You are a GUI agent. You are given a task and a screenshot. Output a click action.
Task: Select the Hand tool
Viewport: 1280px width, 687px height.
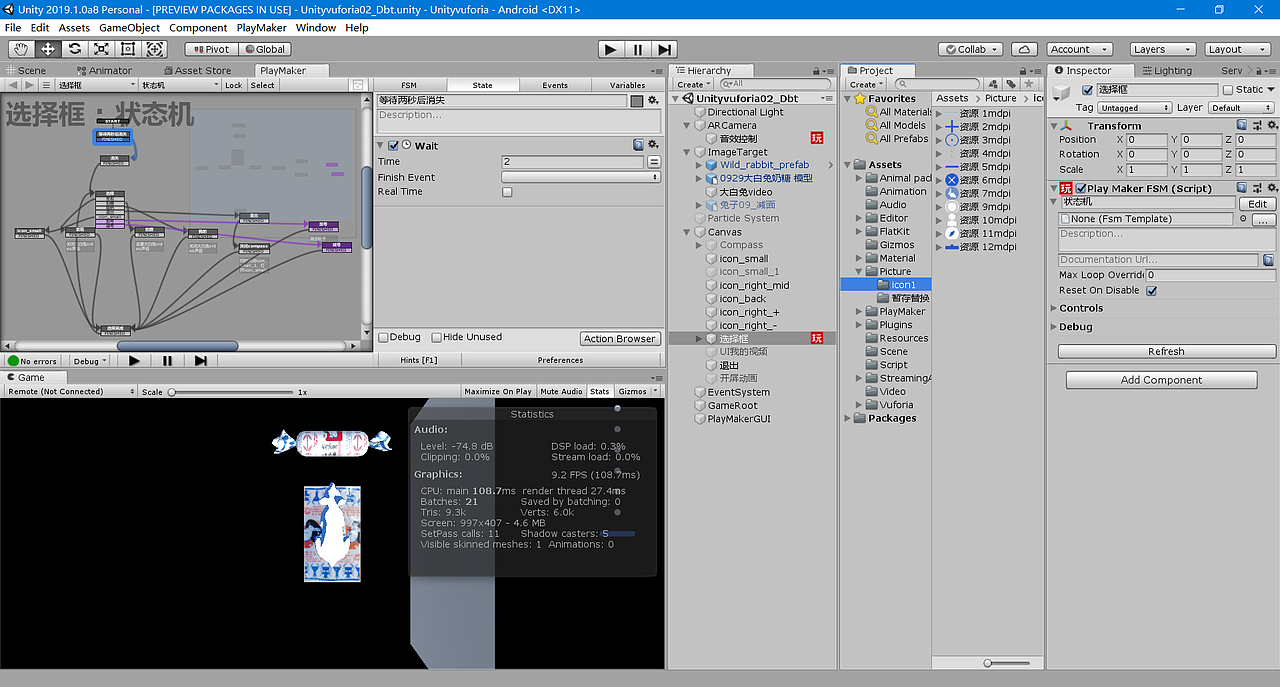pyautogui.click(x=21, y=49)
